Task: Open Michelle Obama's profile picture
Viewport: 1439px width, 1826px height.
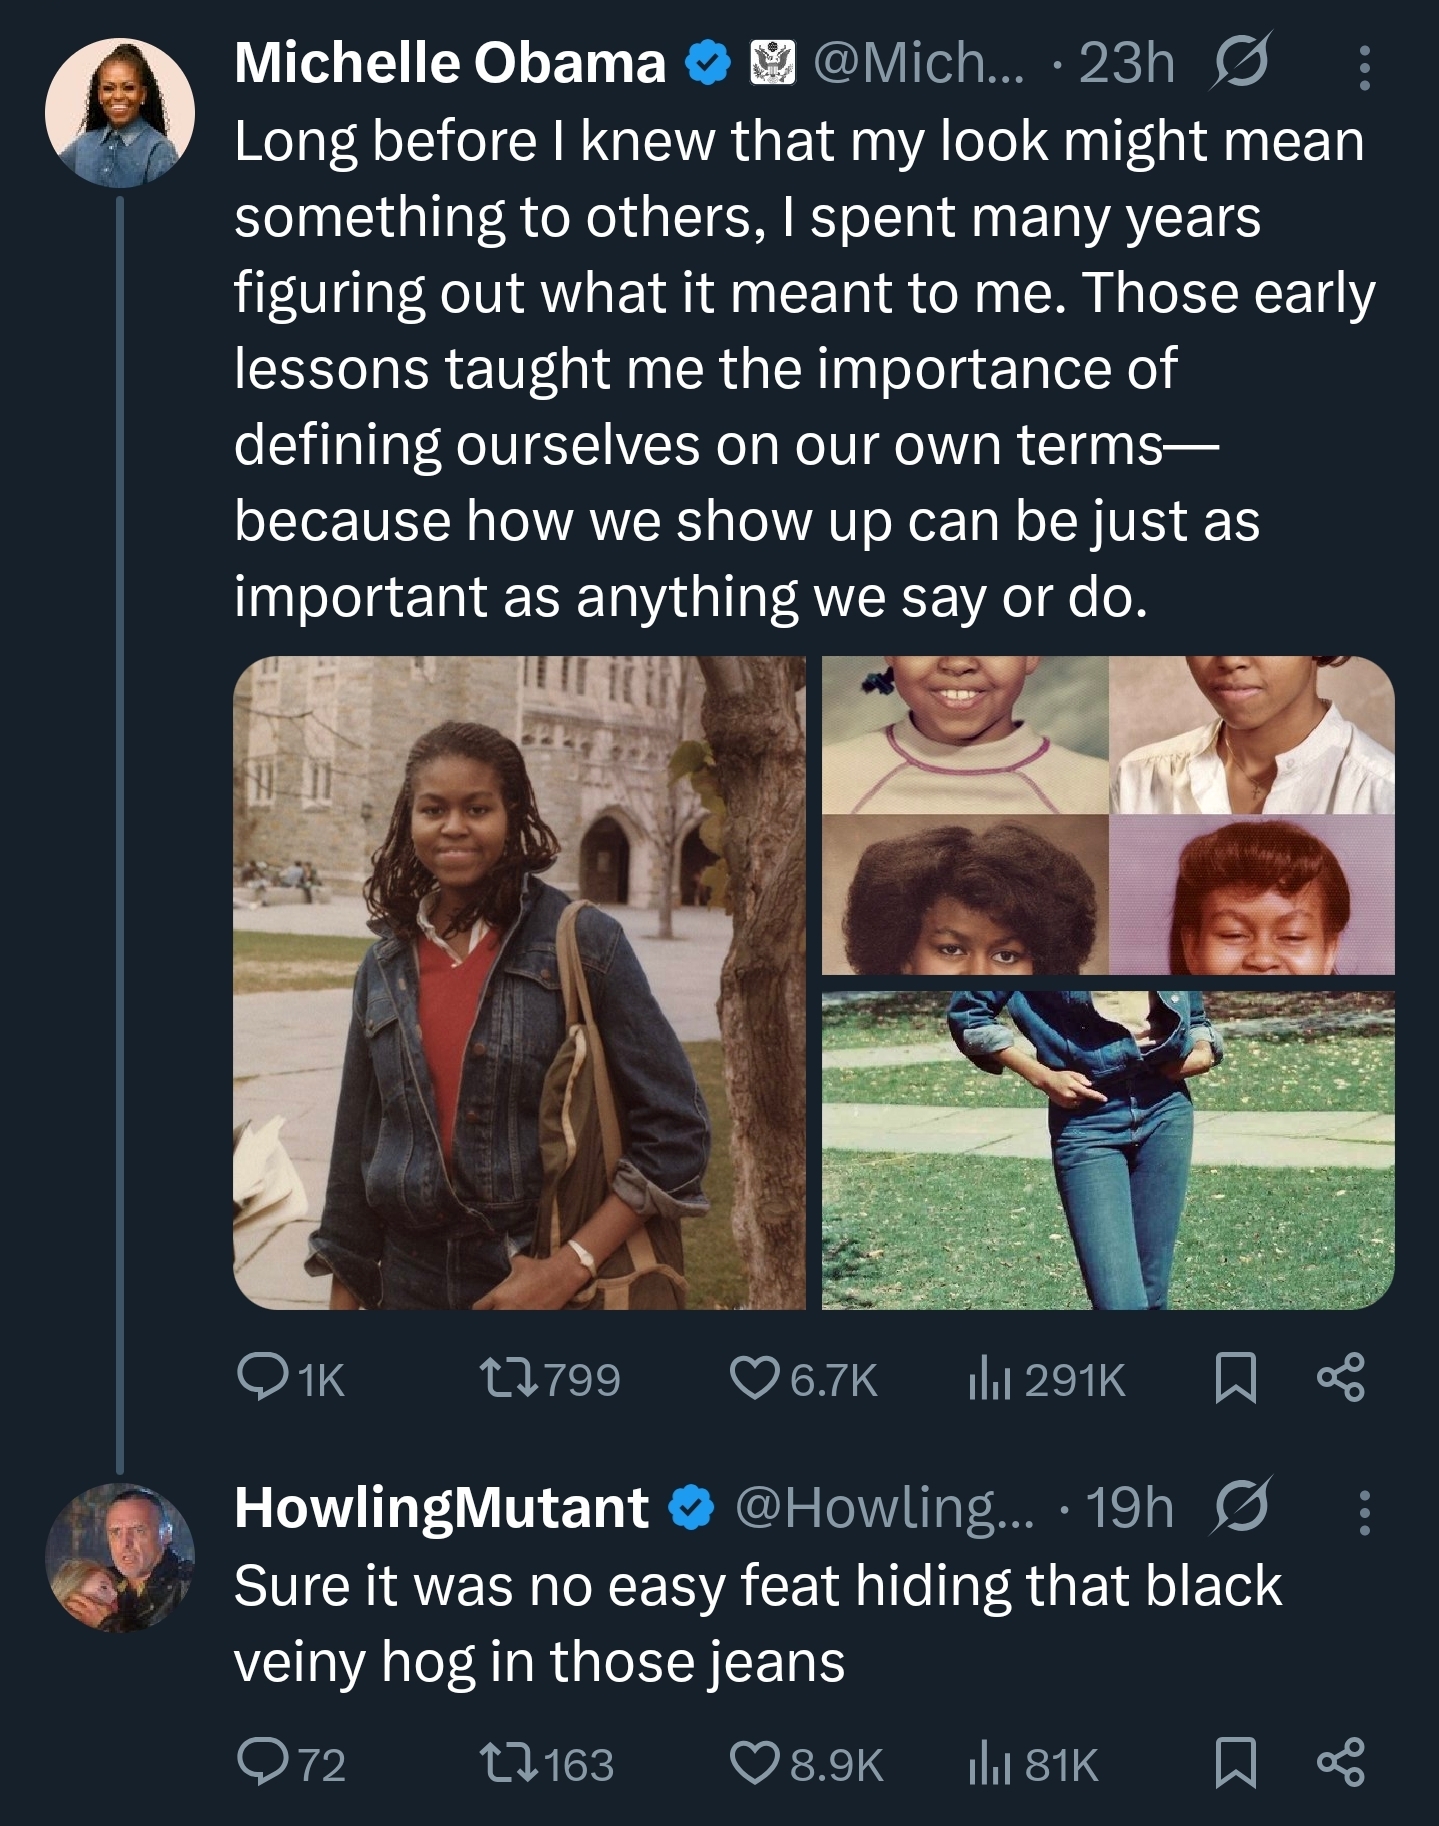Action: coord(119,113)
